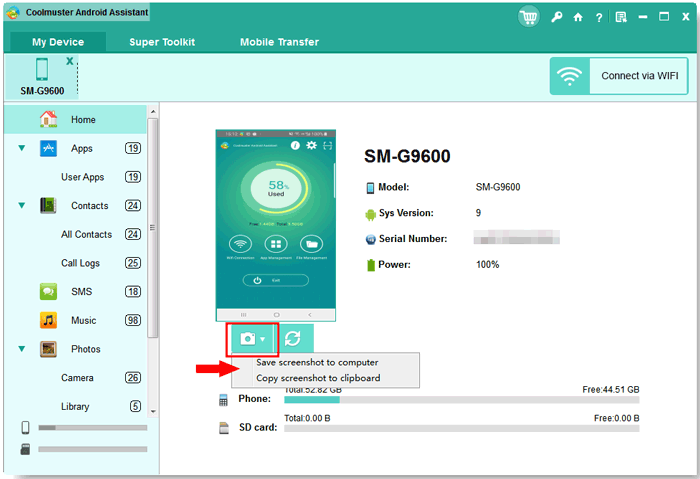Click the battery Power icon
This screenshot has height=479, width=700.
(x=371, y=265)
